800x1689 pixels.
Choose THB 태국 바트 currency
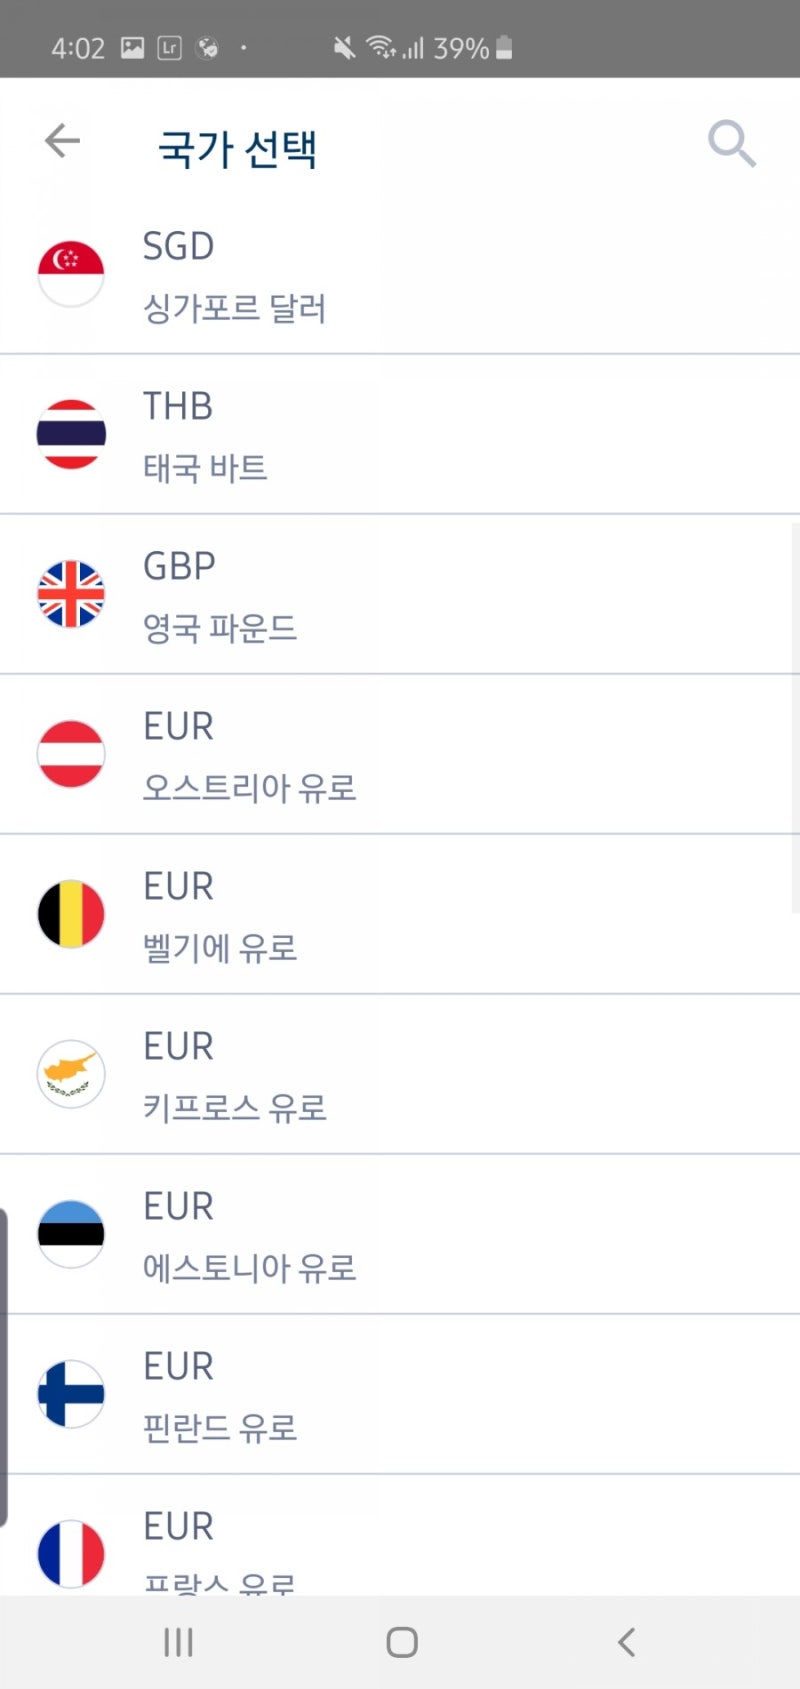click(400, 434)
